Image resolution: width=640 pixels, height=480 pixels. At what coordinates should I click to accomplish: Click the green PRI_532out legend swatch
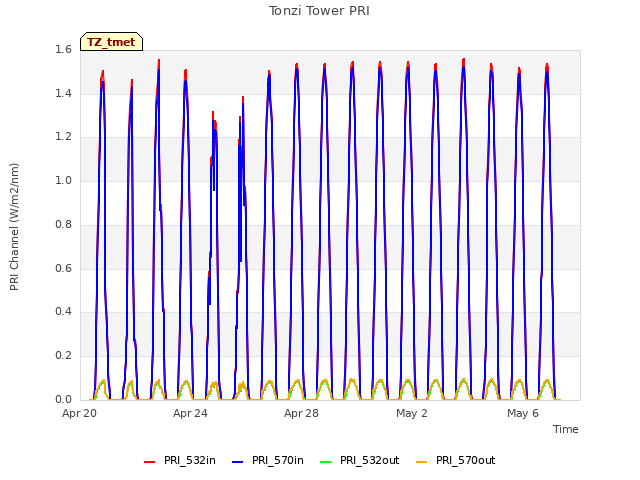(325, 462)
